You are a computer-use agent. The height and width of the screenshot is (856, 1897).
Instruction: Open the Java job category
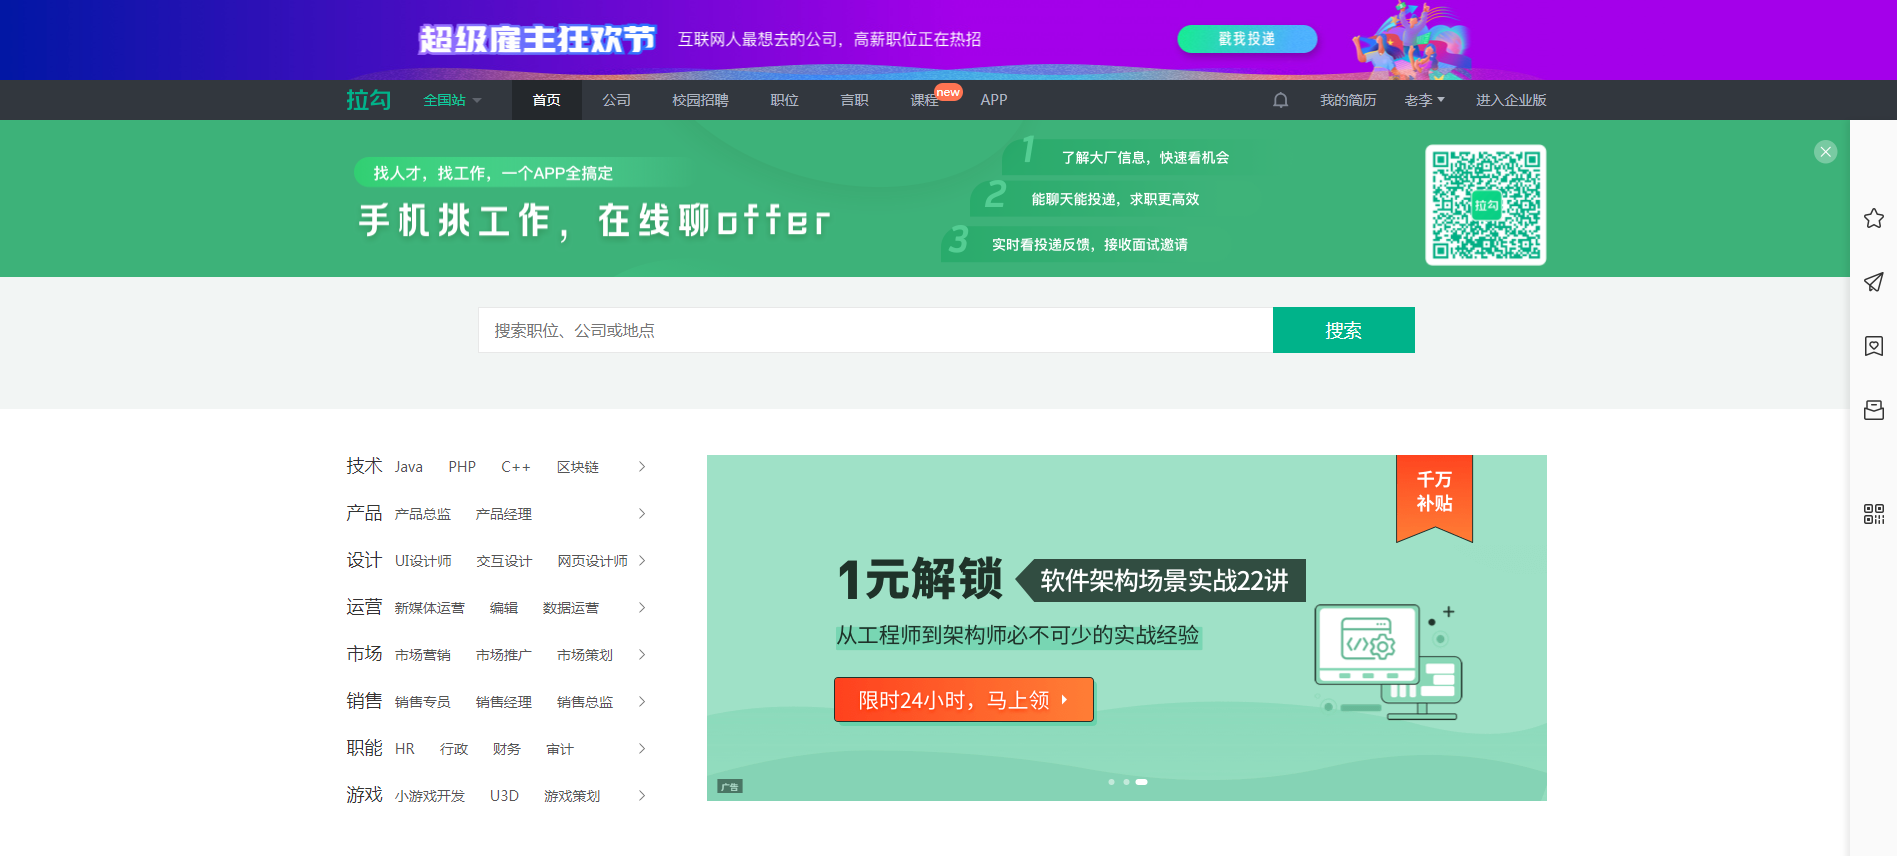[408, 467]
